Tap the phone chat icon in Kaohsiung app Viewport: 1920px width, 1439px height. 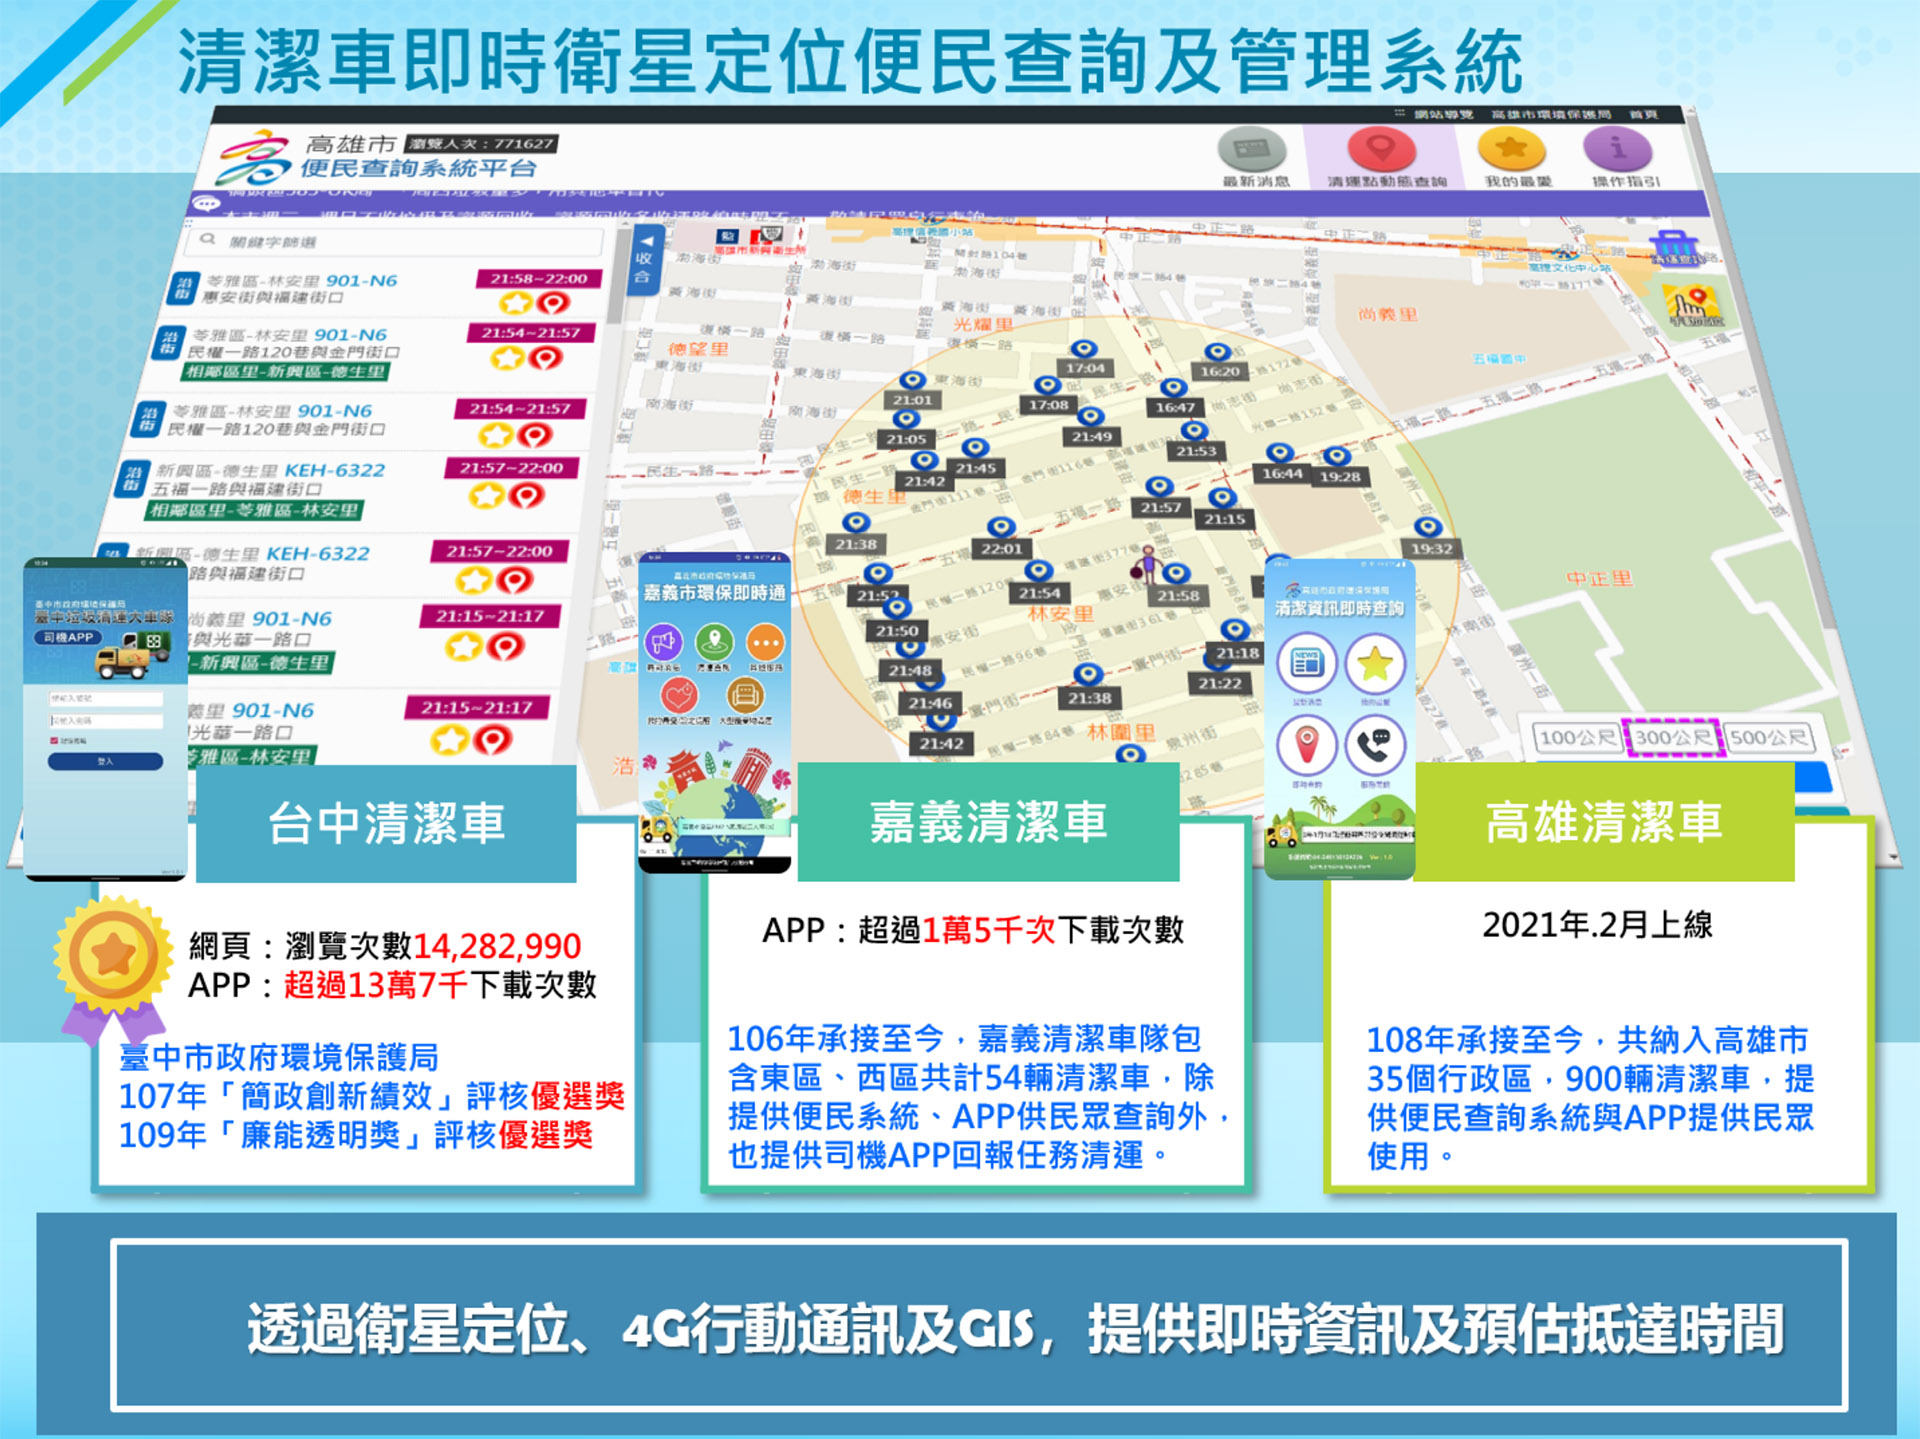(x=1375, y=745)
